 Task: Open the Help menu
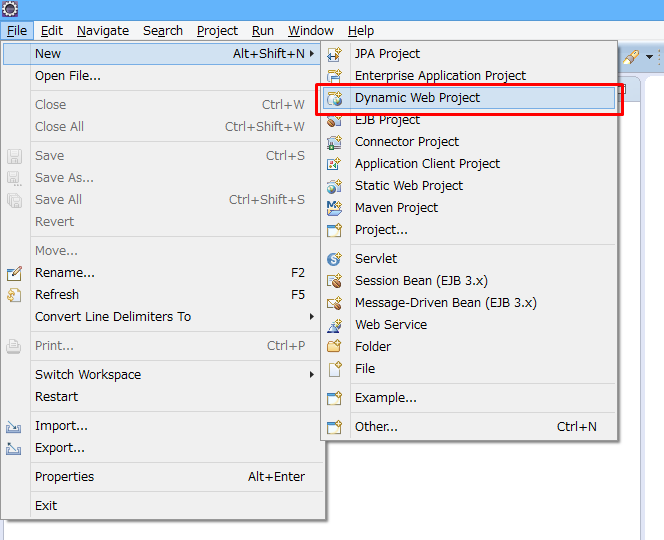(x=361, y=31)
